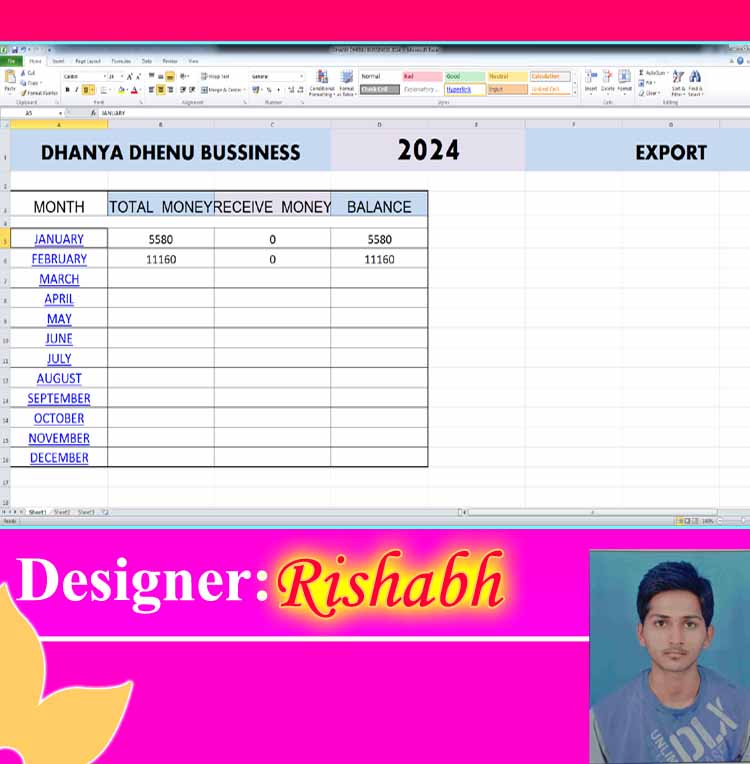Click the MARCH hyperlink in the month column
This screenshot has height=764, width=750.
[x=59, y=279]
